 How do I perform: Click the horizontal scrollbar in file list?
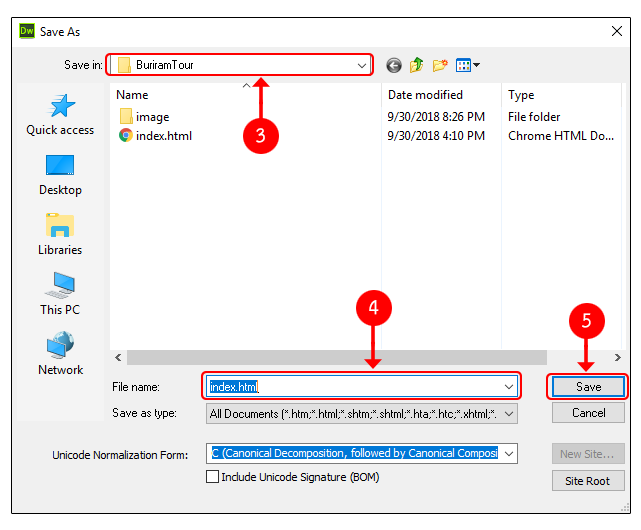click(336, 357)
